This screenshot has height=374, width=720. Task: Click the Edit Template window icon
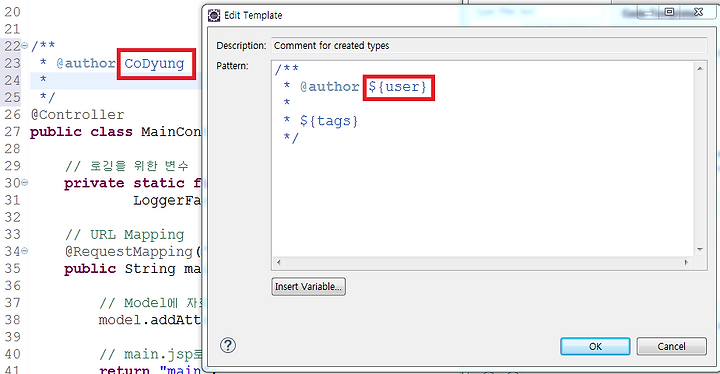tap(214, 15)
